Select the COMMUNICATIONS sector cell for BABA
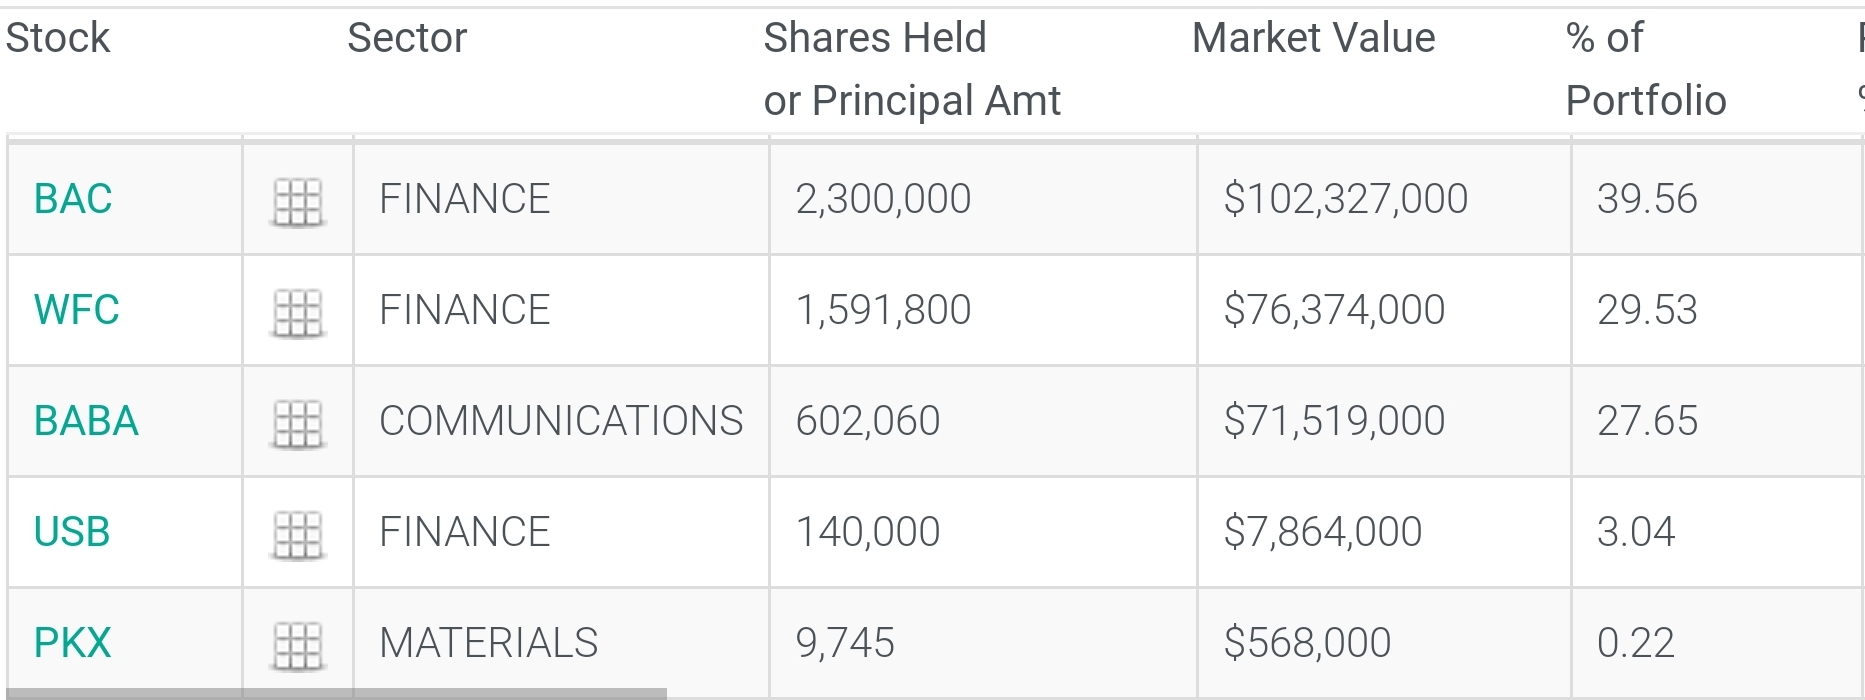This screenshot has width=1865, height=700. (561, 421)
